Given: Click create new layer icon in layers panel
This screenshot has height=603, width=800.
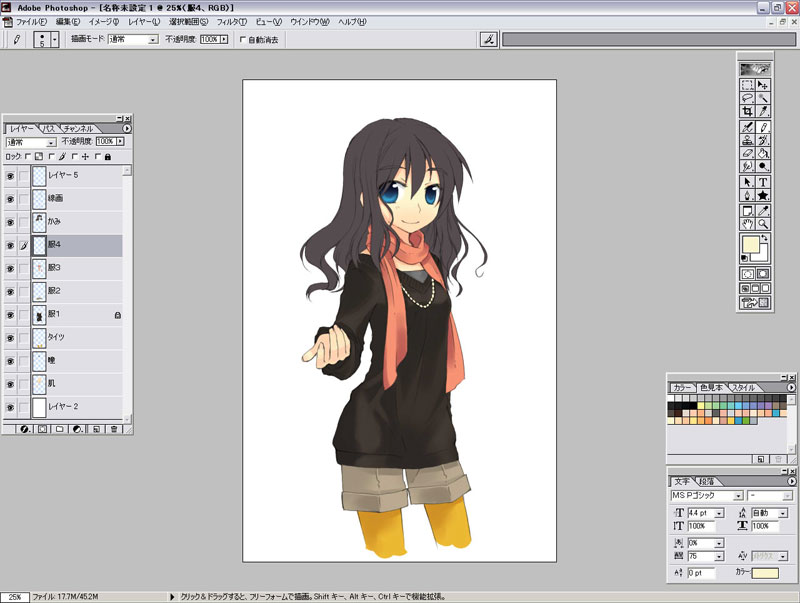Looking at the screenshot, I should click(96, 429).
